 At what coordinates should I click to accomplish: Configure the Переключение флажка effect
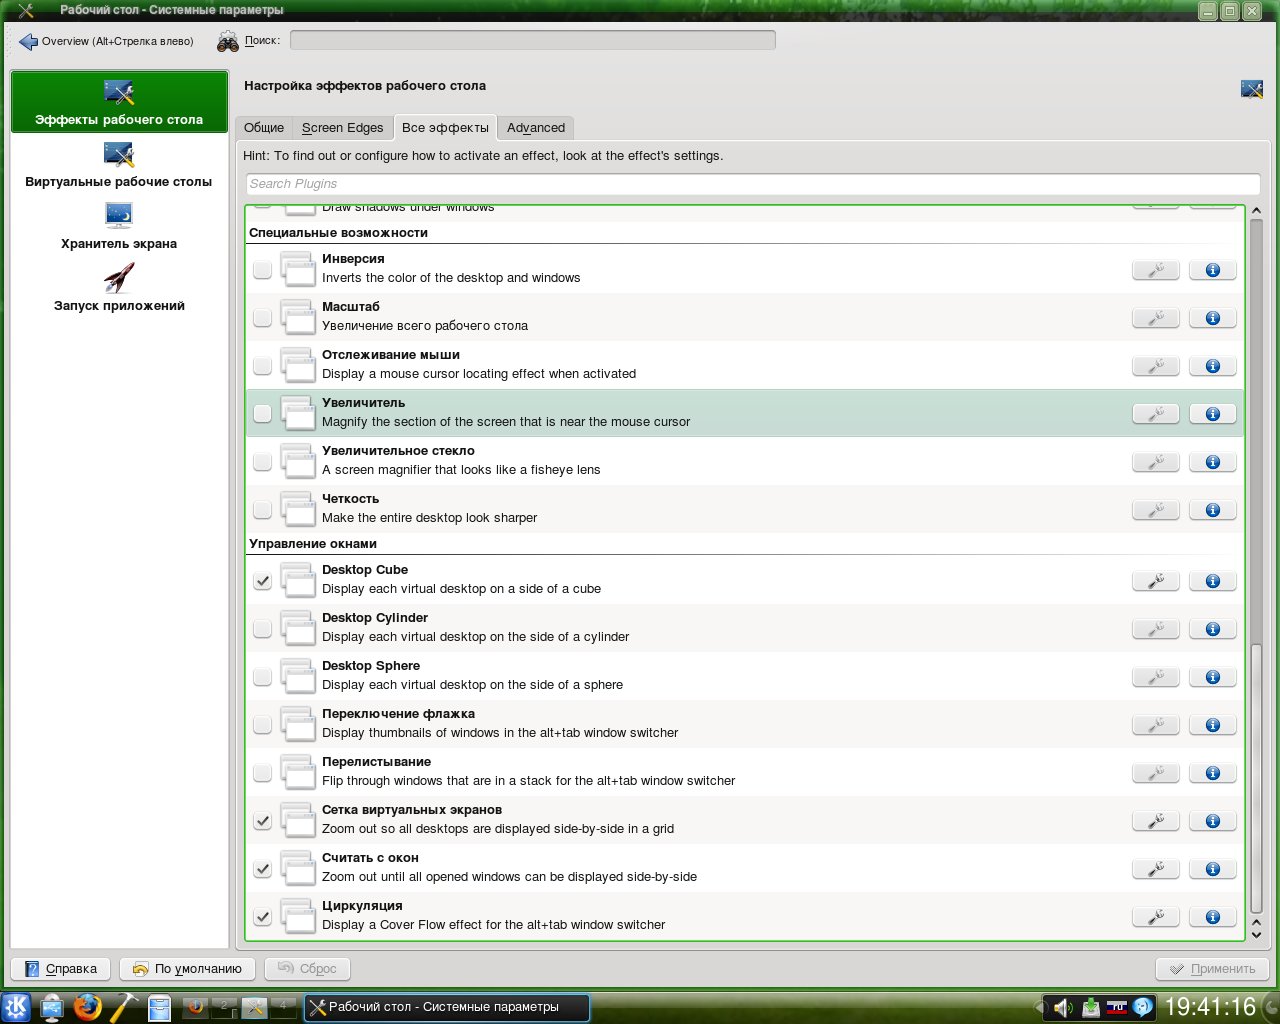click(x=1155, y=725)
